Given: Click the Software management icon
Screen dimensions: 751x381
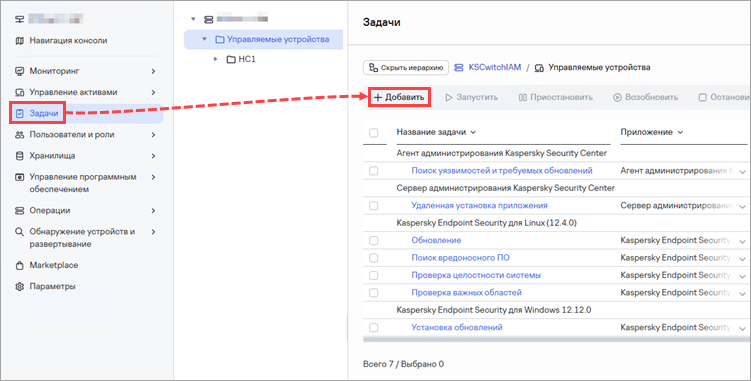Looking at the screenshot, I should (20, 177).
